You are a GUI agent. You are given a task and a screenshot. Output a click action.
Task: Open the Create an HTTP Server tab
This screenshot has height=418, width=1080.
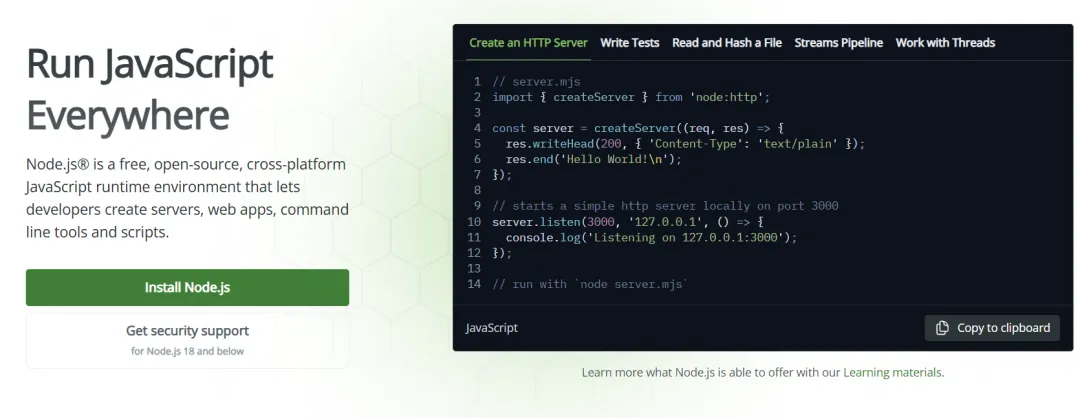pyautogui.click(x=528, y=43)
